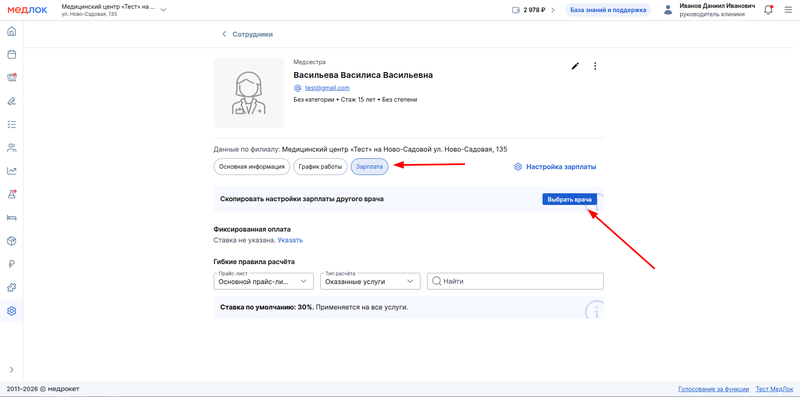Open the home icon in sidebar
The width and height of the screenshot is (800, 397).
pyautogui.click(x=11, y=31)
